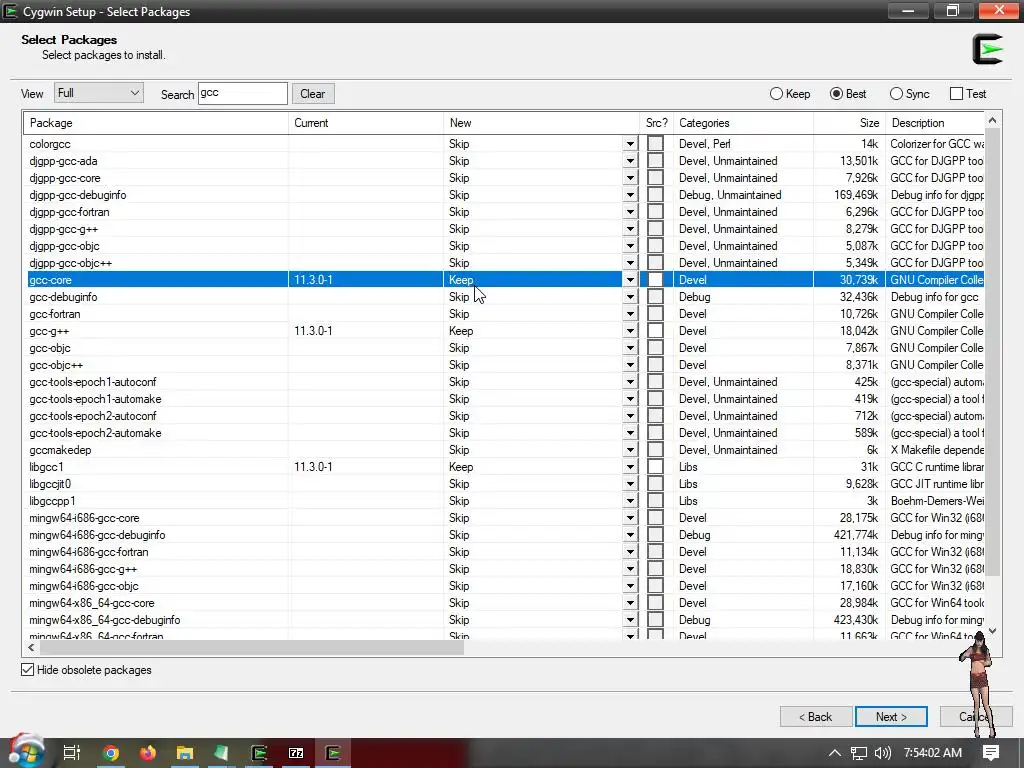1024x768 pixels.
Task: Proceed with the Next button
Action: 891,716
